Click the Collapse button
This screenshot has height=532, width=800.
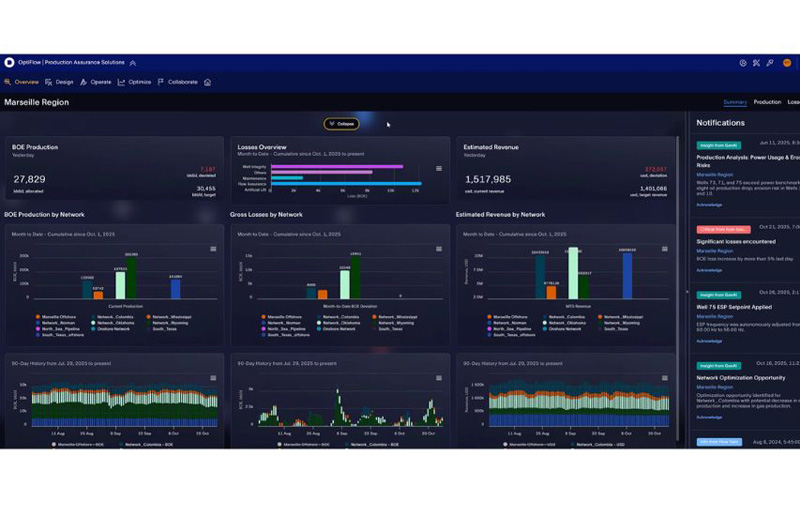341,124
